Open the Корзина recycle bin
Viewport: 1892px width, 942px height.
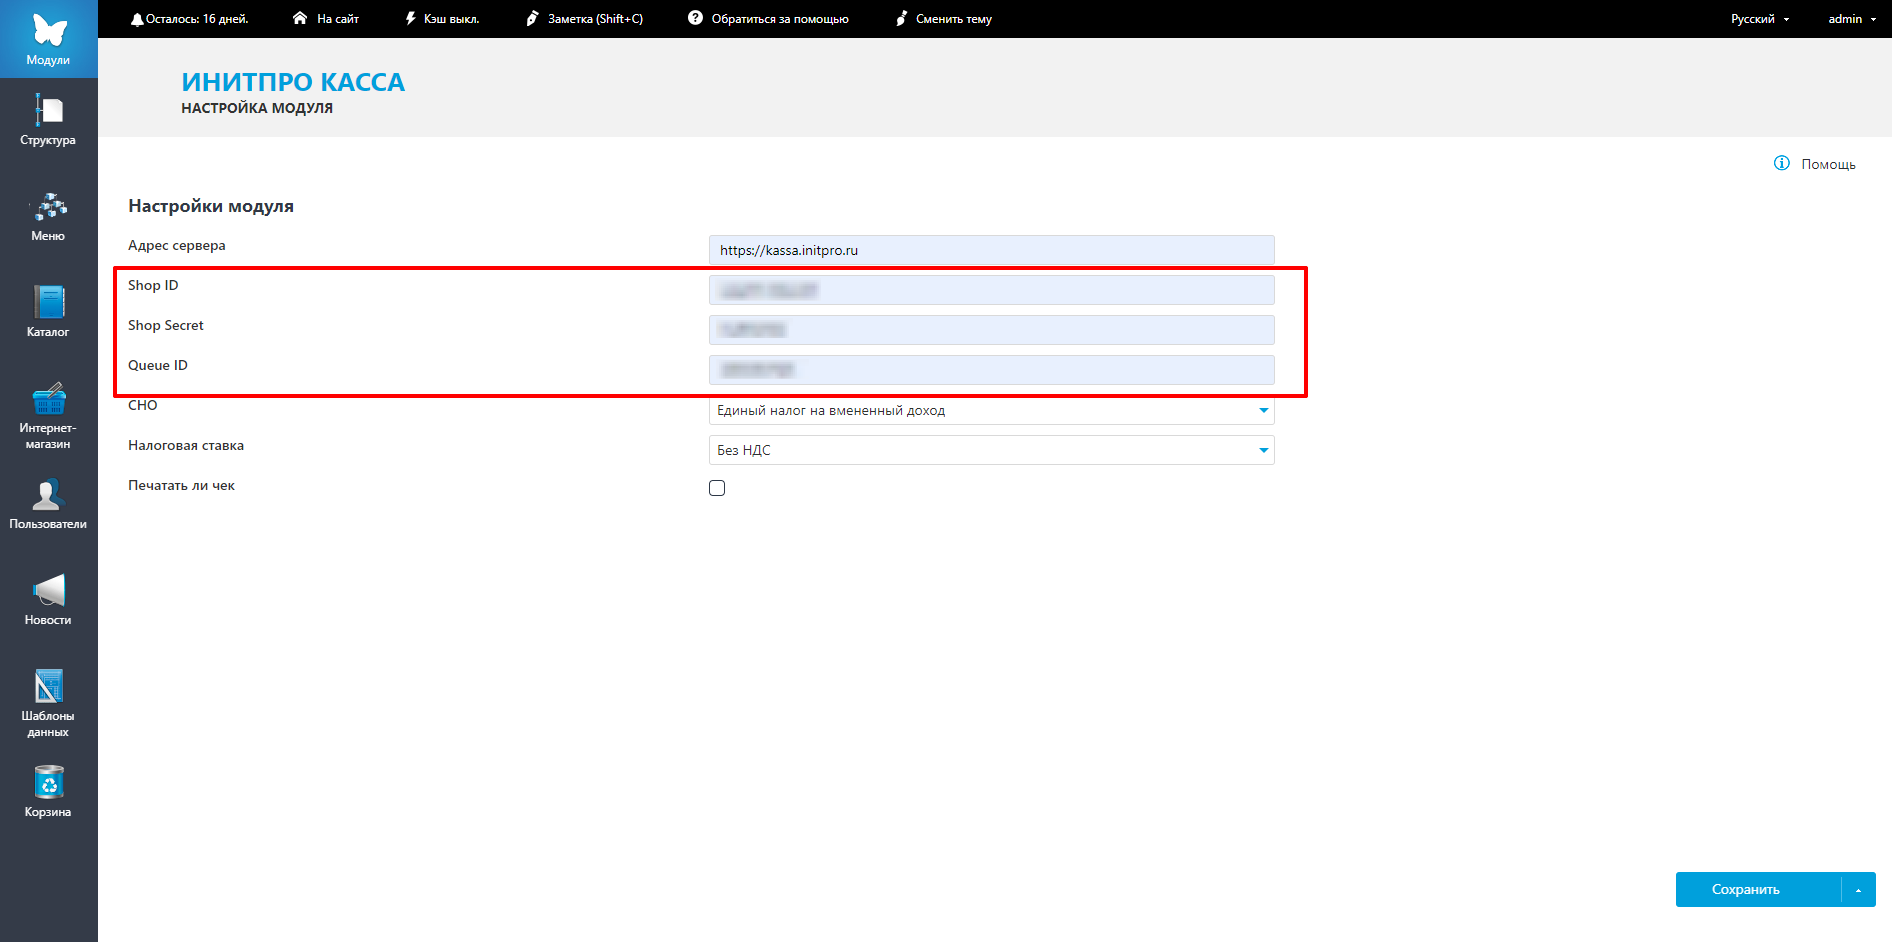click(x=48, y=791)
